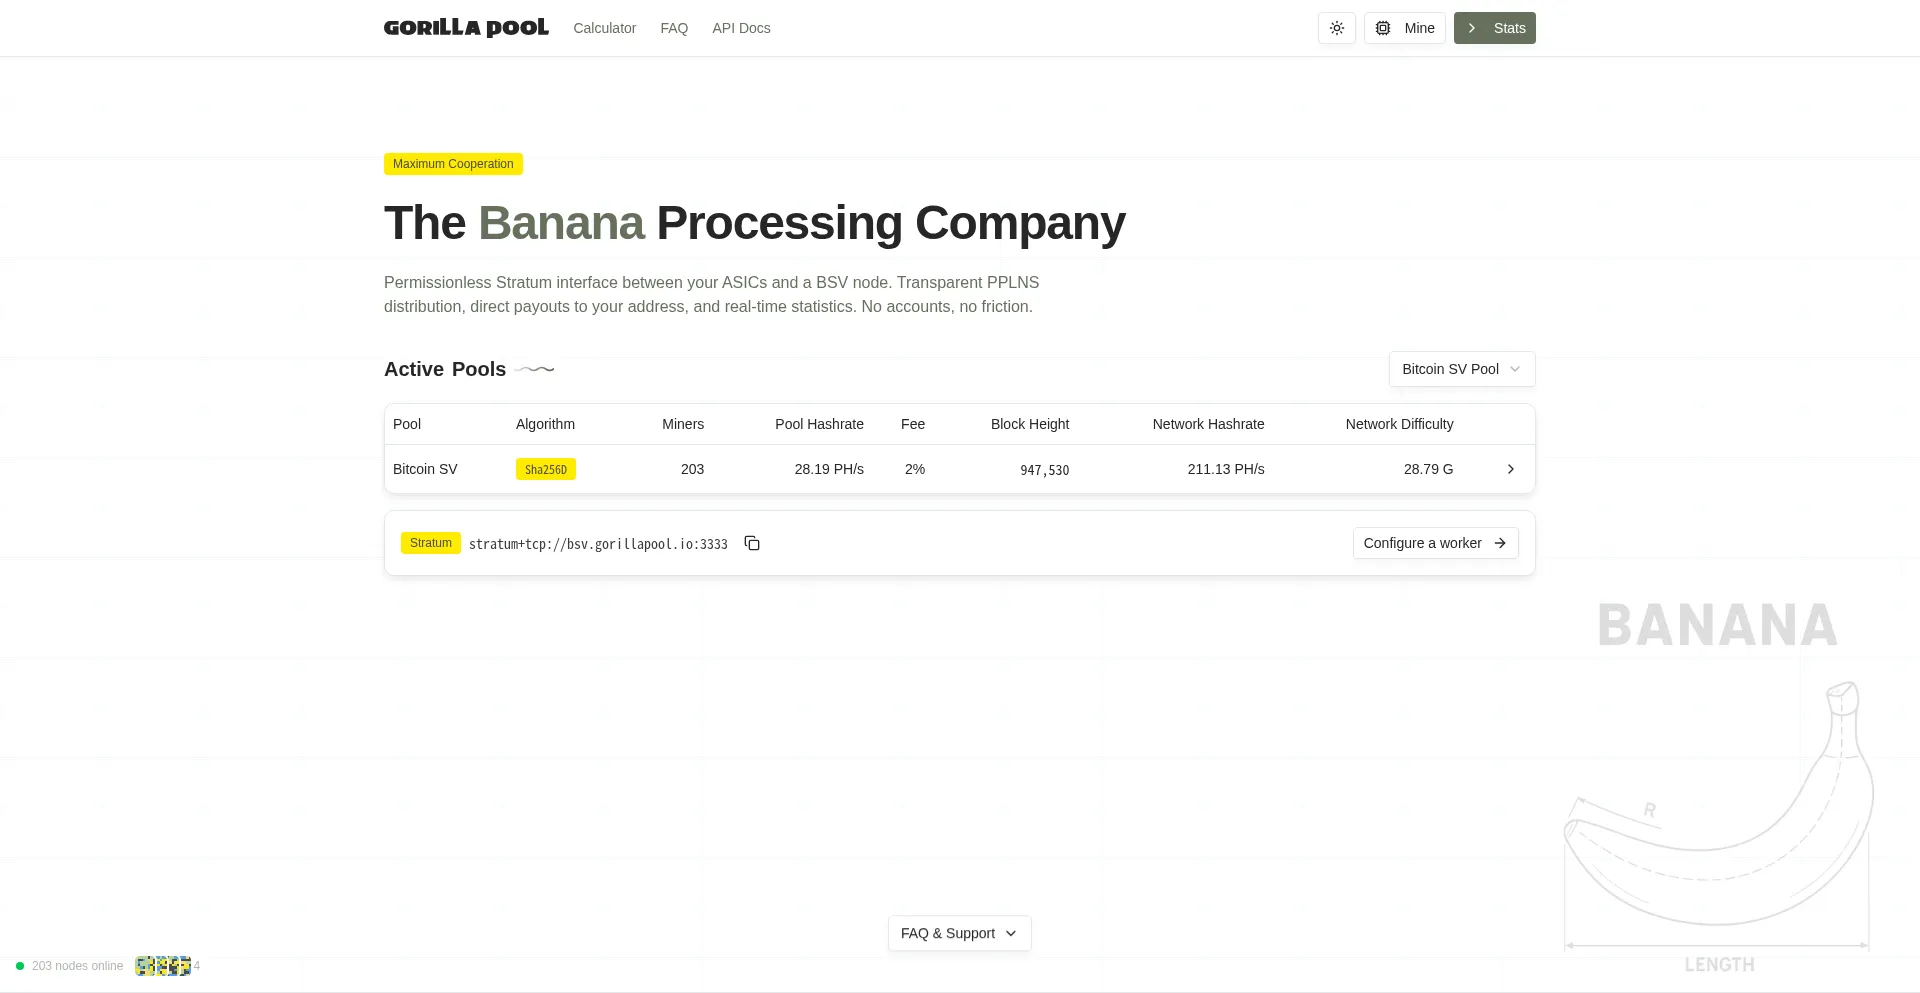
Task: Click the green online status dot
Action: point(20,966)
